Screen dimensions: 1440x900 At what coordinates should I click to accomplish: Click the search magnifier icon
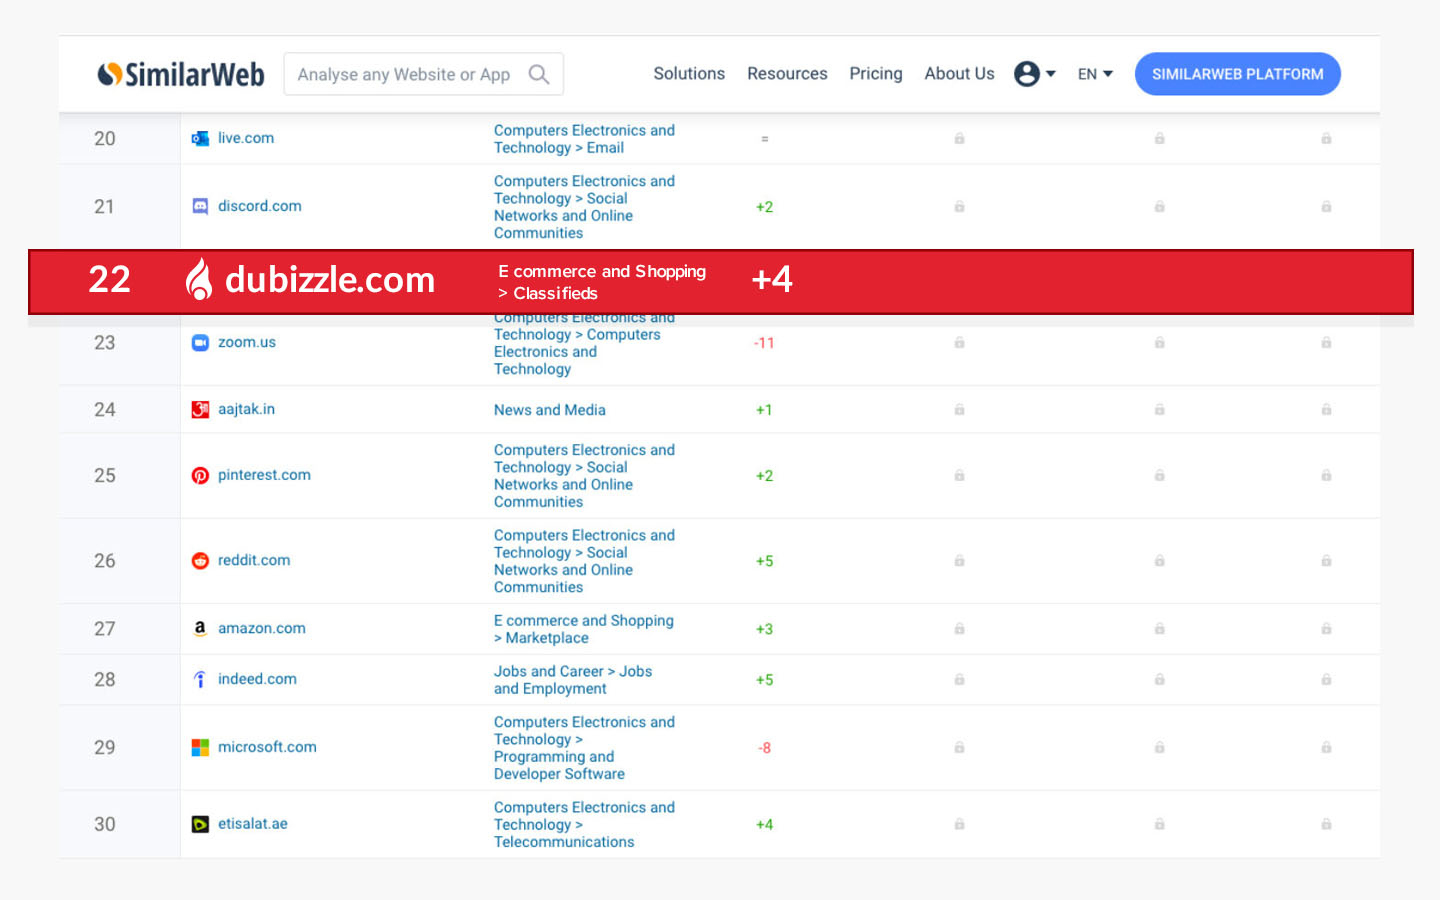pyautogui.click(x=539, y=74)
